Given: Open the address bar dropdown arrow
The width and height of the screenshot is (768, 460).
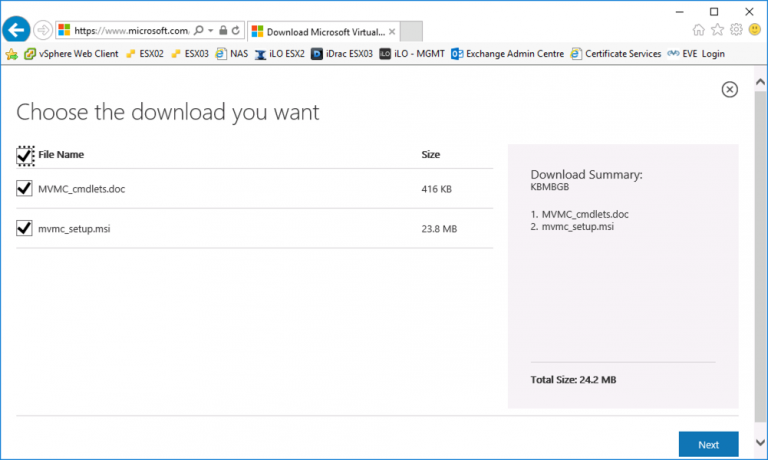Looking at the screenshot, I should 211,30.
